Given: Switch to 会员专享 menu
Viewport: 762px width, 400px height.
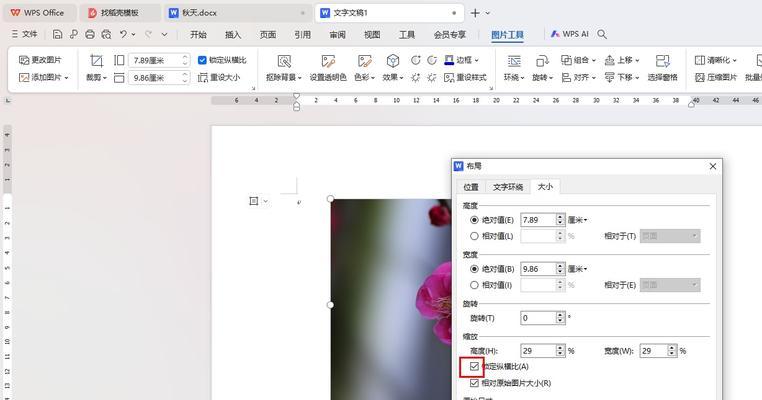Looking at the screenshot, I should pos(450,34).
